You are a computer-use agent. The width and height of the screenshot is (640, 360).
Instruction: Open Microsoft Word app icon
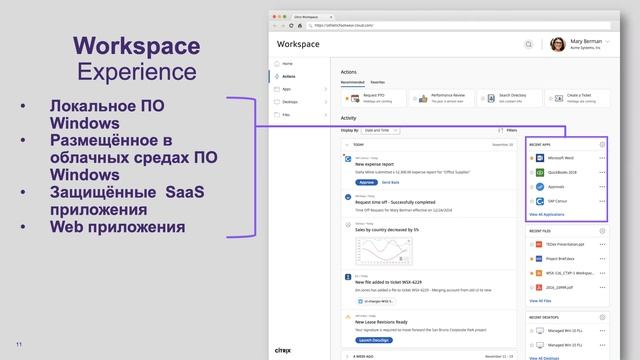[x=540, y=158]
